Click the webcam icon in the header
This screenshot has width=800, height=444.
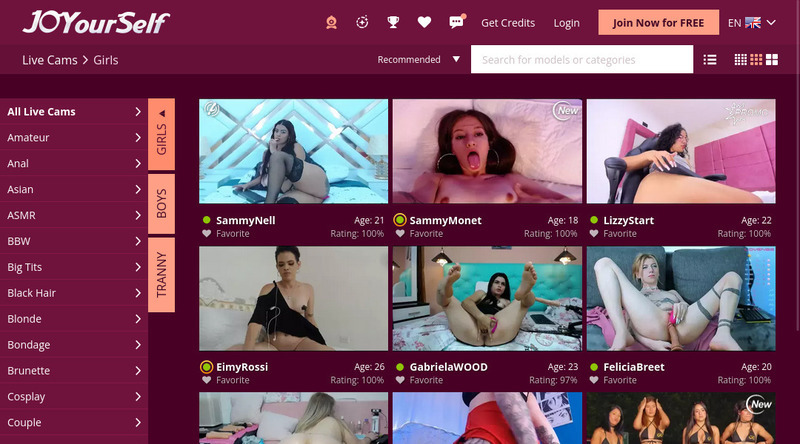tap(332, 22)
